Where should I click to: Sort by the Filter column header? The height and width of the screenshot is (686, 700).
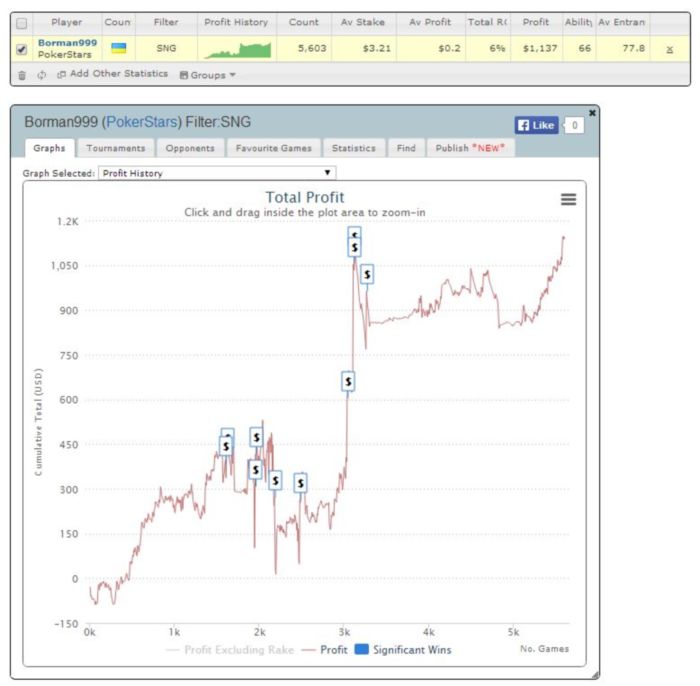(166, 22)
